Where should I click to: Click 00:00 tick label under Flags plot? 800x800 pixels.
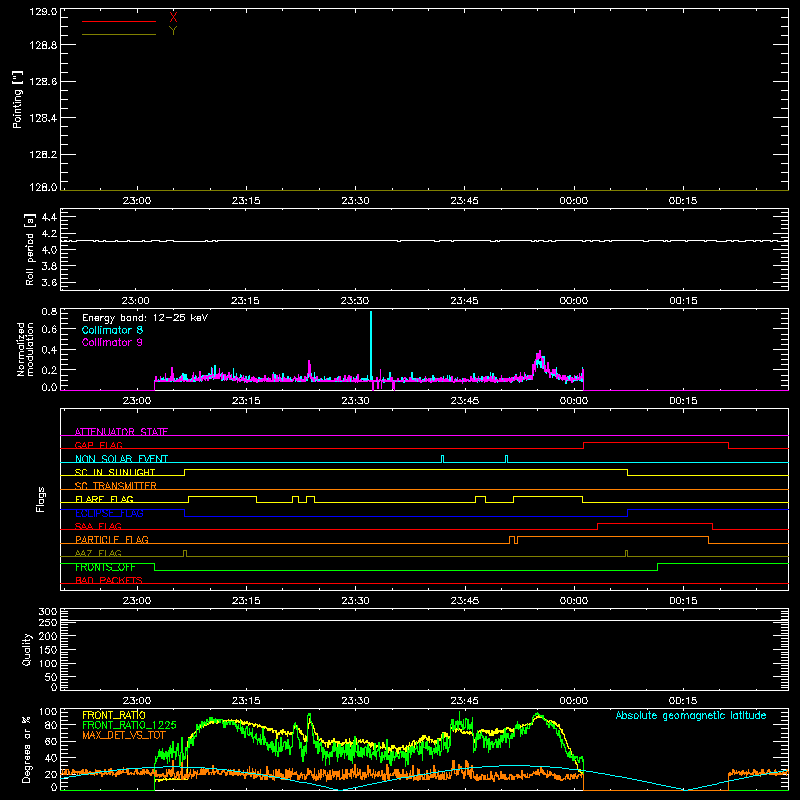573,601
